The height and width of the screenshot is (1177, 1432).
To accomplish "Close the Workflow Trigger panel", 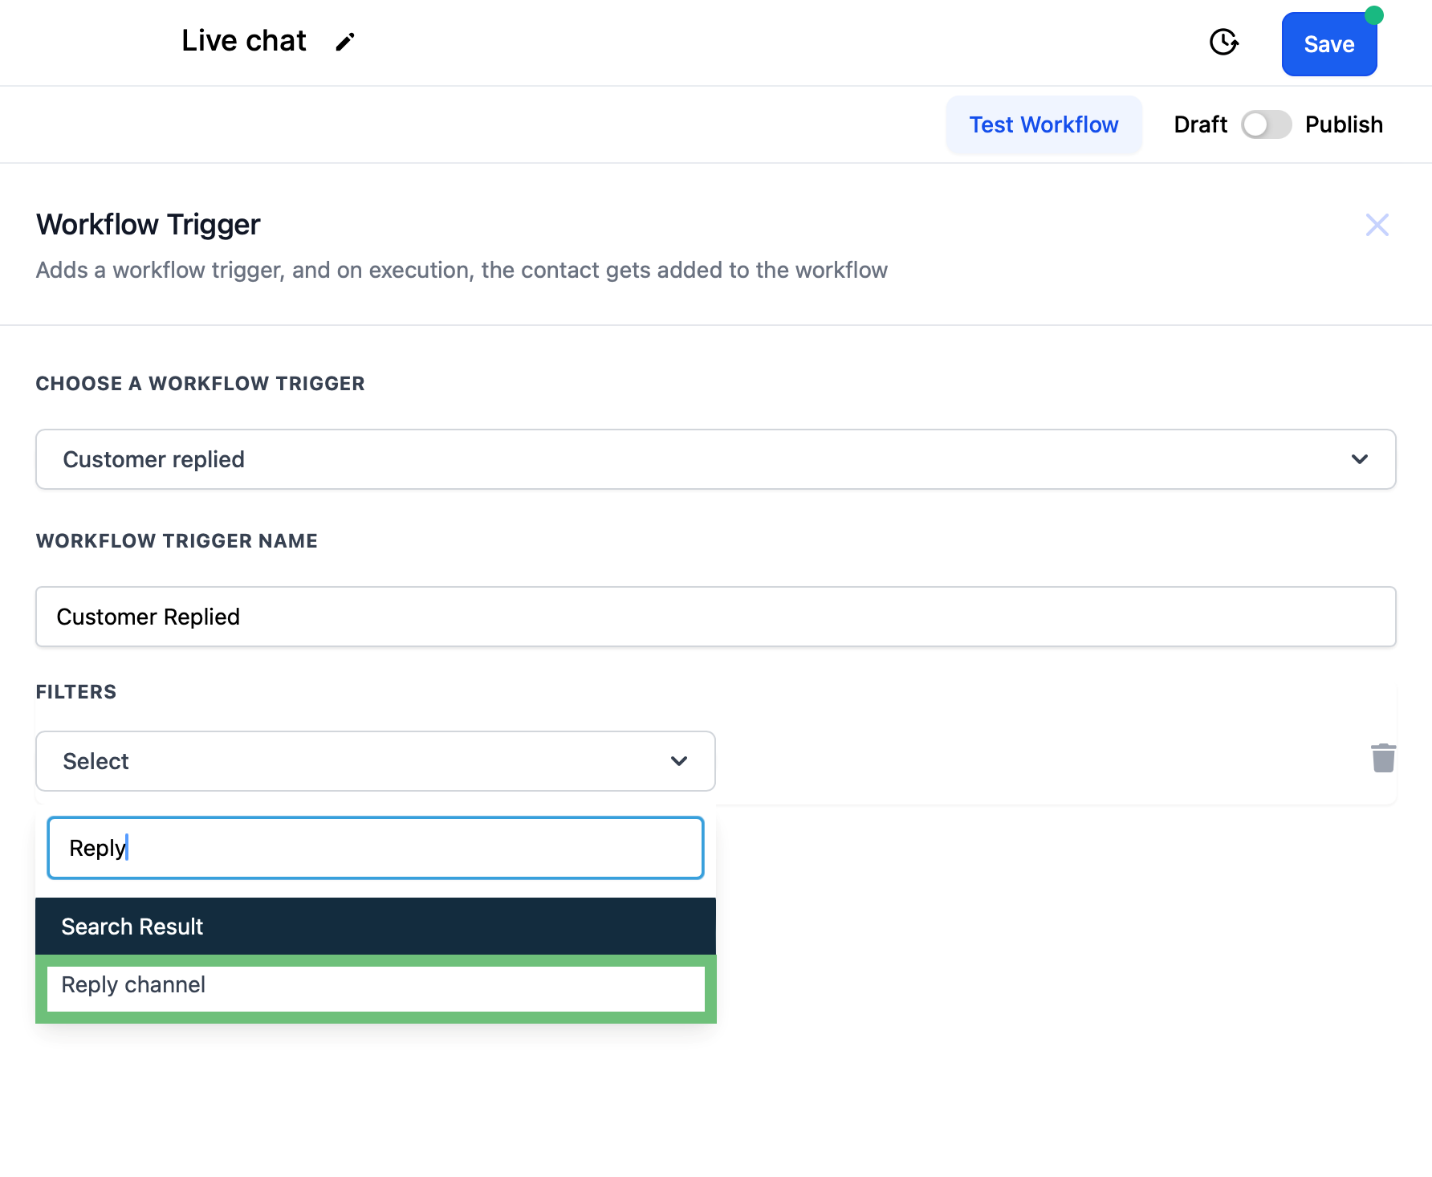I will [x=1377, y=225].
